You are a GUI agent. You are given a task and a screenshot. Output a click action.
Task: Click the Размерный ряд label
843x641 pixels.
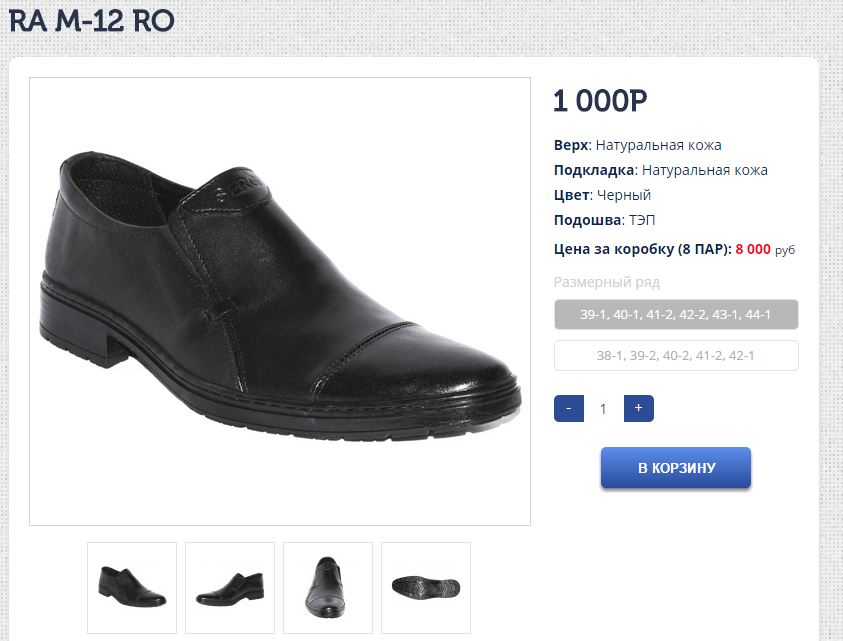[x=606, y=282]
